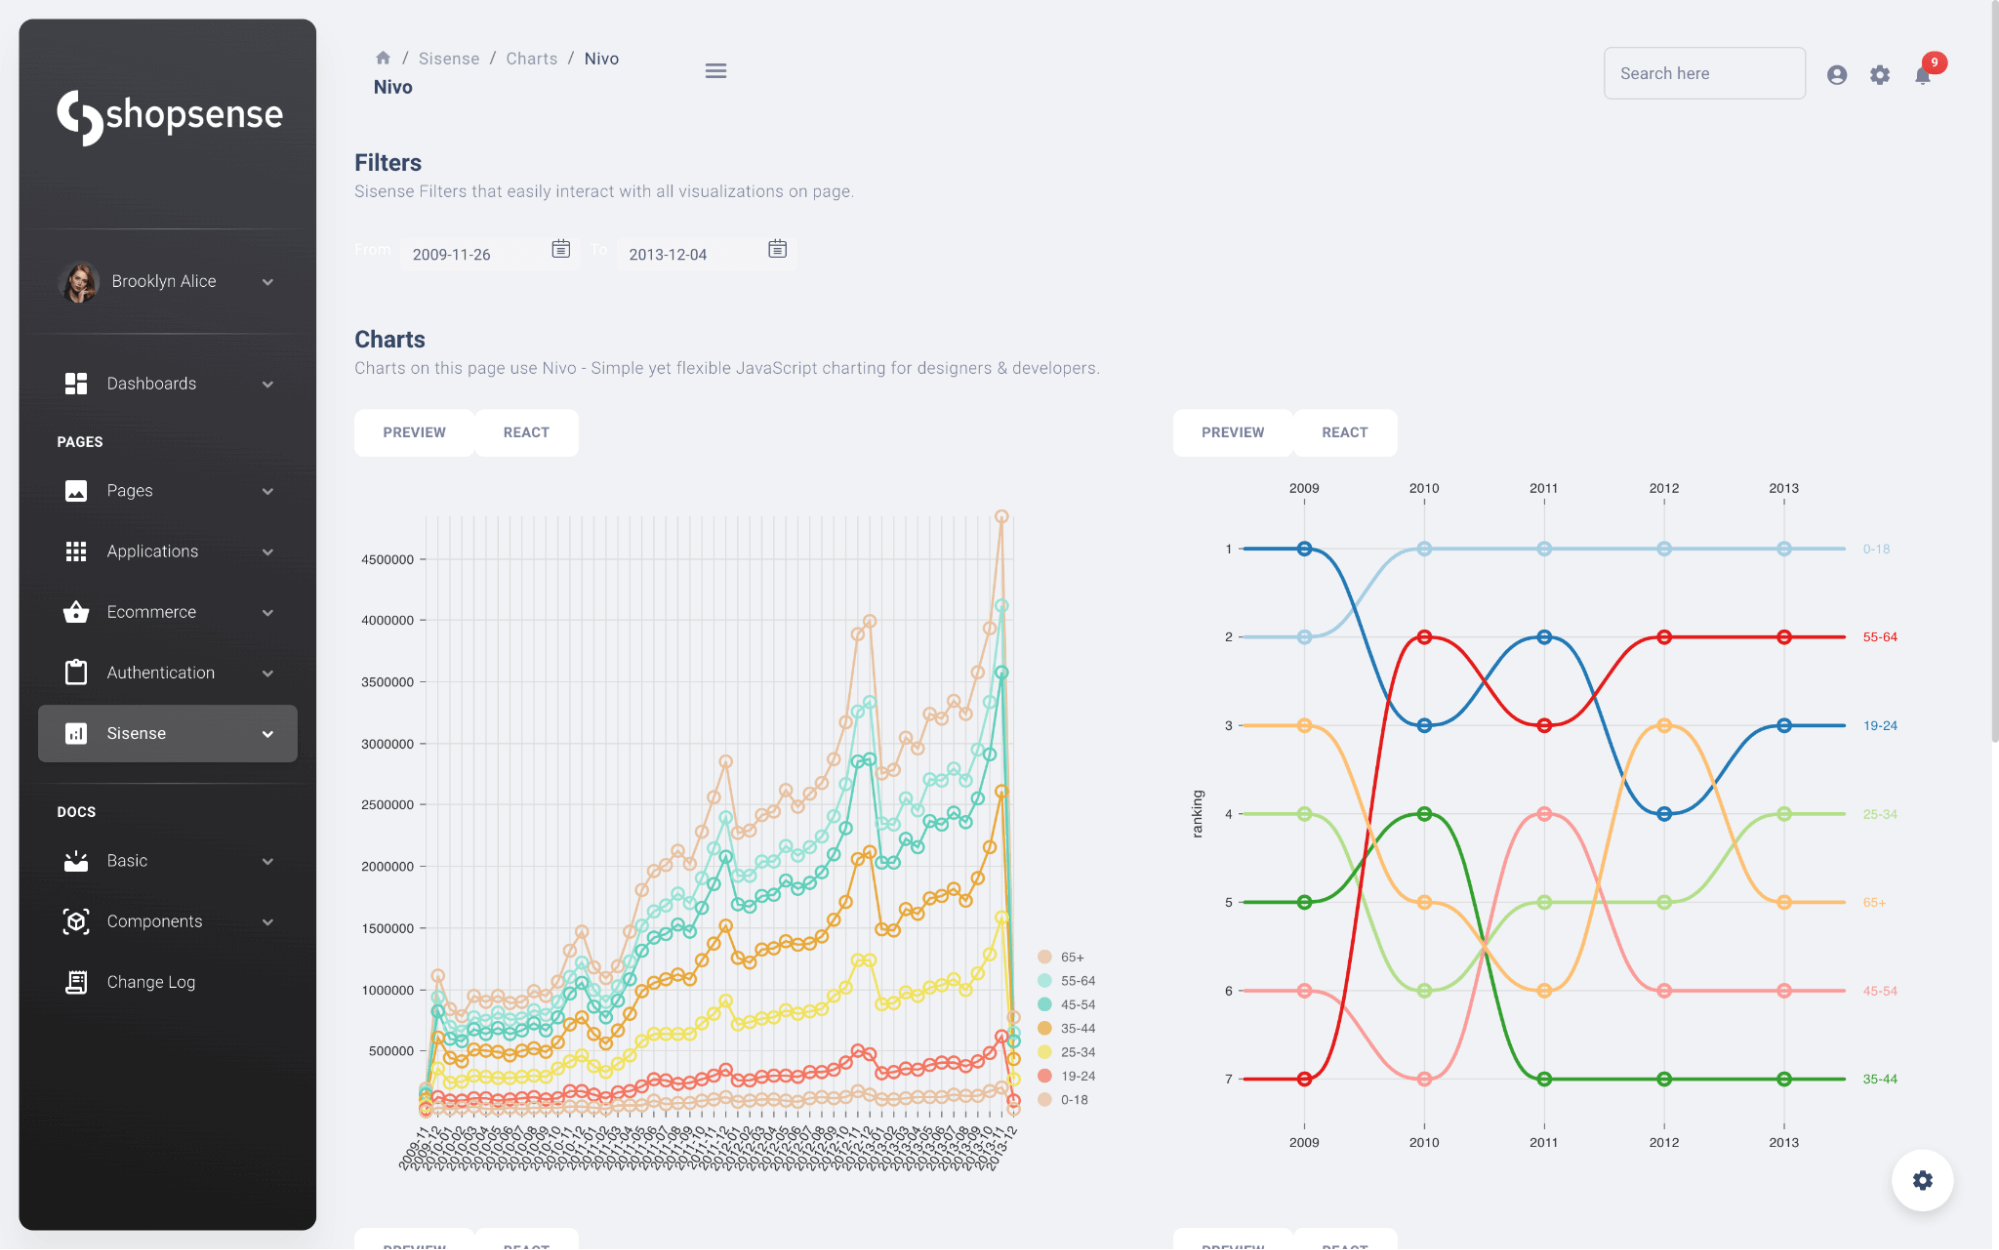The width and height of the screenshot is (1999, 1250).
Task: Select the PREVIEW tab on bump chart
Action: coord(1232,433)
